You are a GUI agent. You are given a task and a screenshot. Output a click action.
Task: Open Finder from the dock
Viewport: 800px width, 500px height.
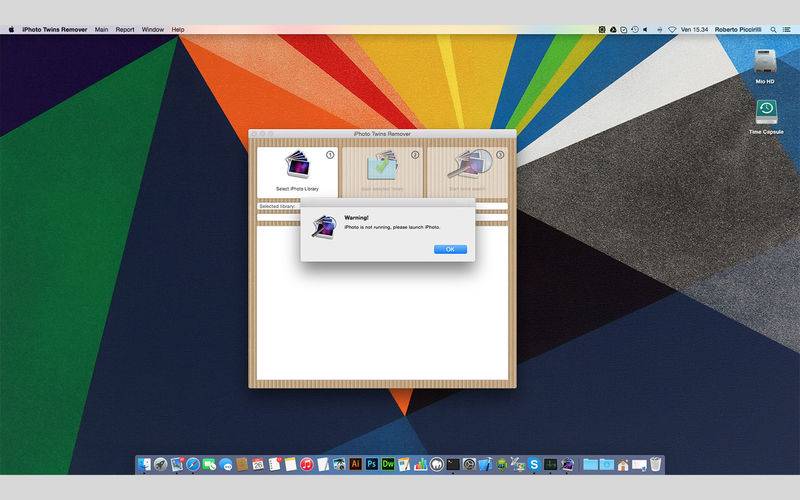coord(144,464)
